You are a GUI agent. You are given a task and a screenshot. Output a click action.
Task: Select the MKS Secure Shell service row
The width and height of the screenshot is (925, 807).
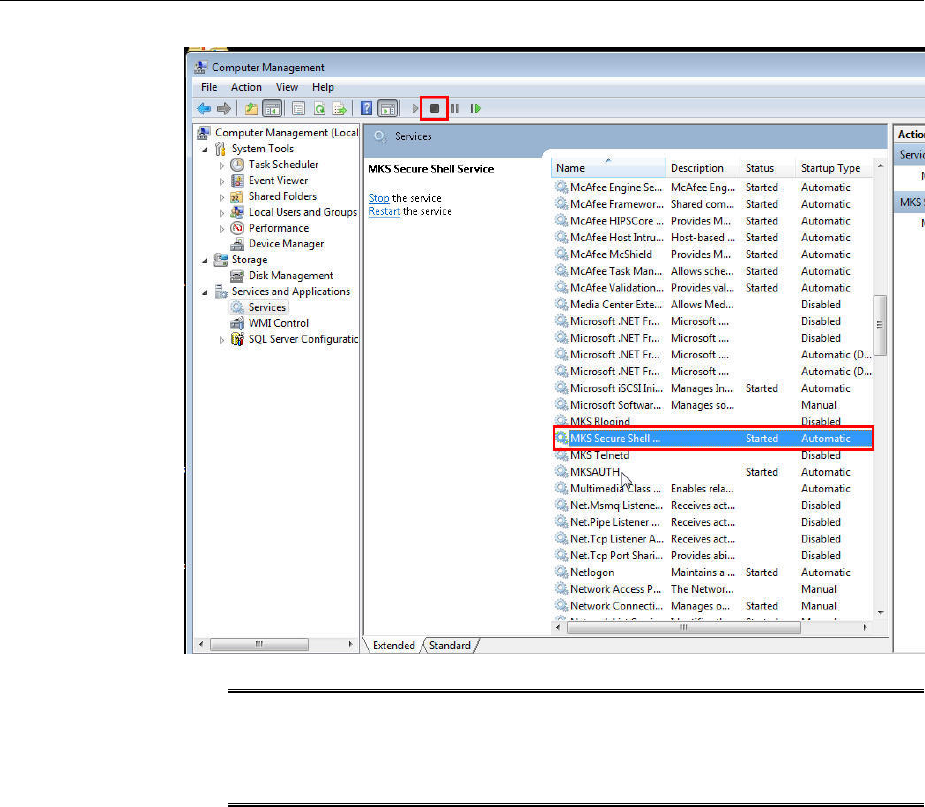tap(713, 438)
